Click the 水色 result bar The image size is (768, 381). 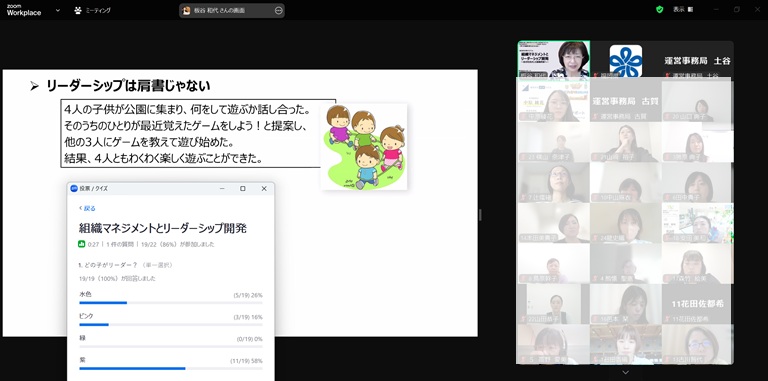pyautogui.click(x=170, y=303)
